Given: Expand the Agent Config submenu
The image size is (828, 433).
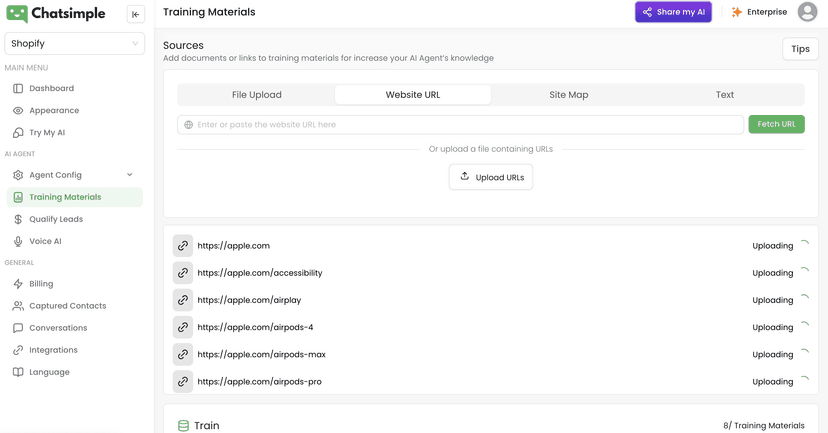Looking at the screenshot, I should pyautogui.click(x=74, y=175).
